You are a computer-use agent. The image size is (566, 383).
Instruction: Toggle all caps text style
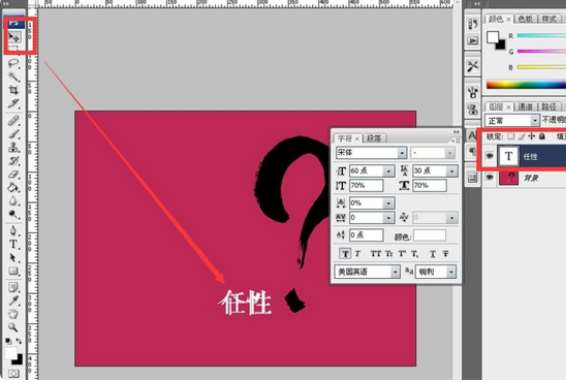(375, 254)
